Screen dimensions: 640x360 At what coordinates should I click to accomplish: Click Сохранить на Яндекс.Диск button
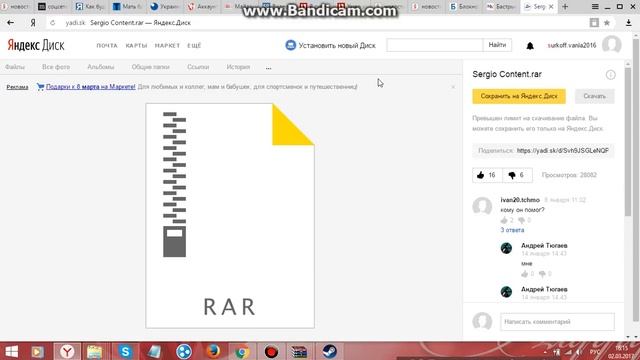[x=519, y=96]
